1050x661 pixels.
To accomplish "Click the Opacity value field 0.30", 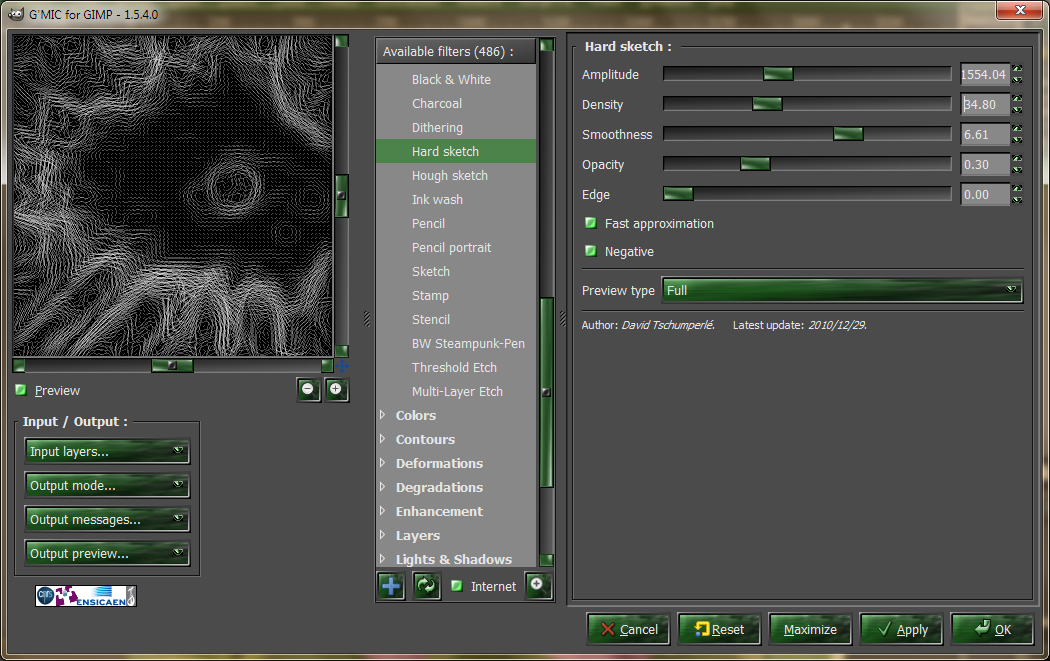I will coord(984,165).
